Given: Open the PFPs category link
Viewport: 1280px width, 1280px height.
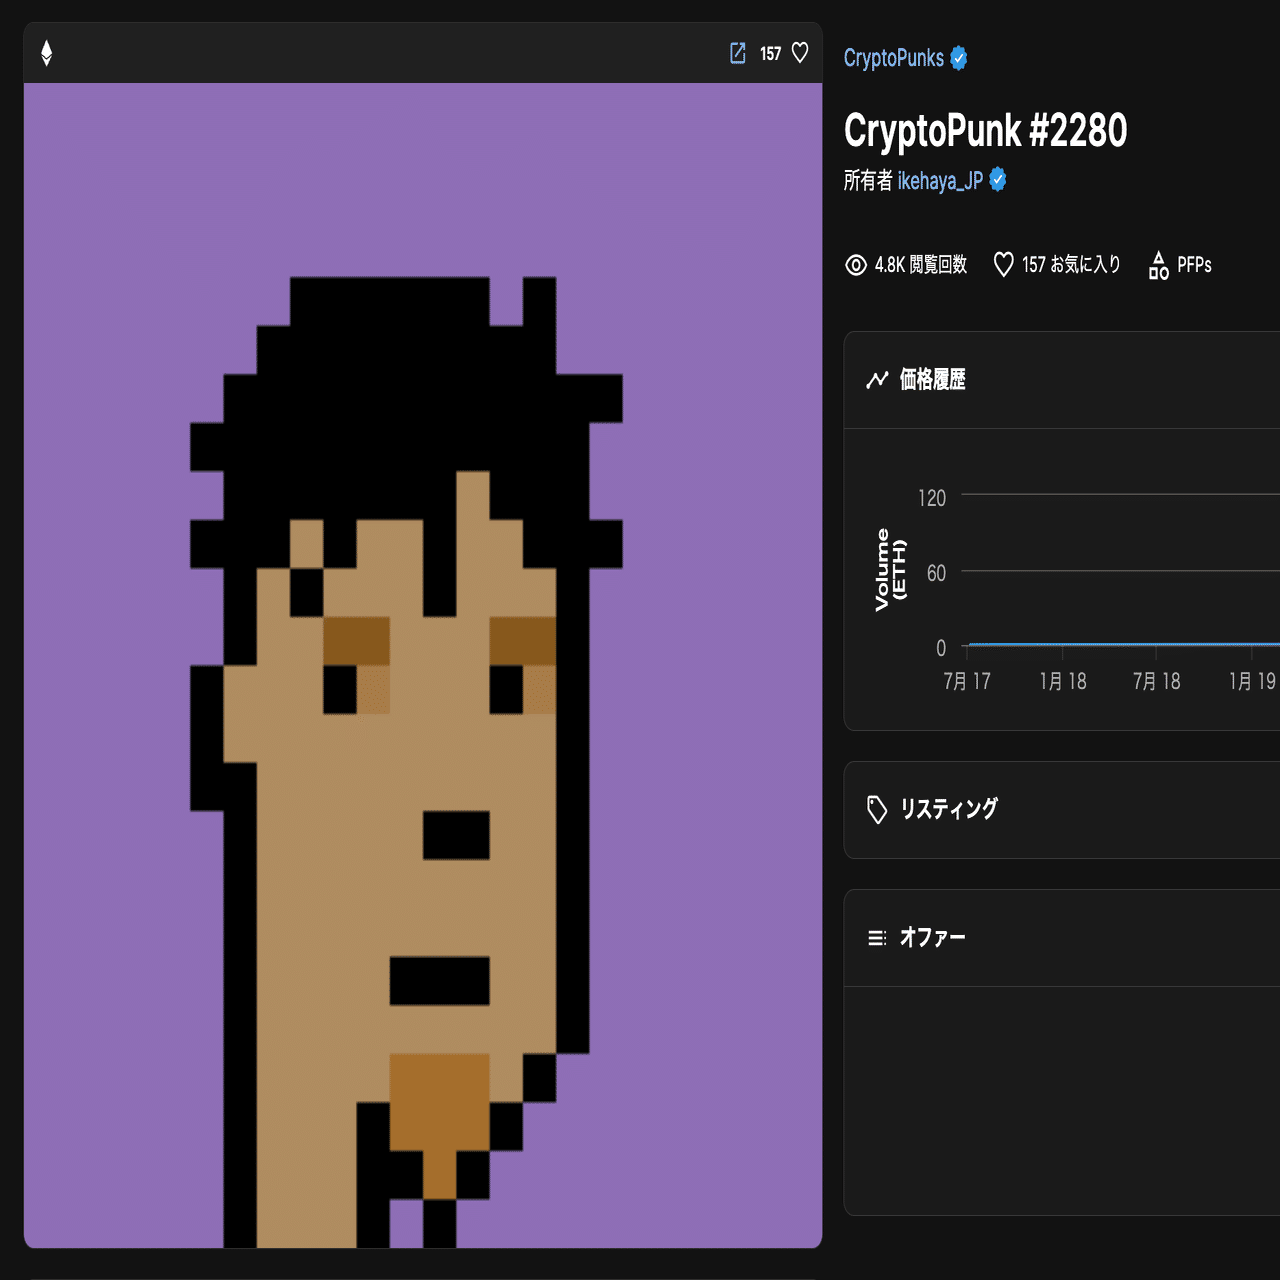Looking at the screenshot, I should tap(1194, 265).
